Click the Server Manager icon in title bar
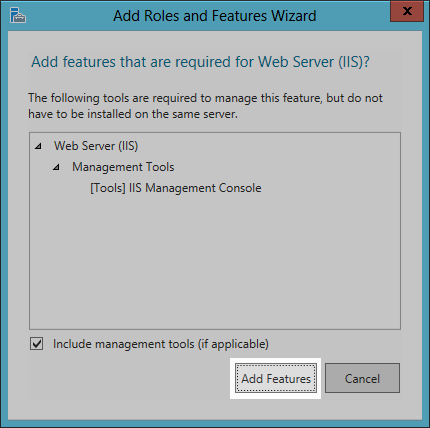 (x=18, y=15)
